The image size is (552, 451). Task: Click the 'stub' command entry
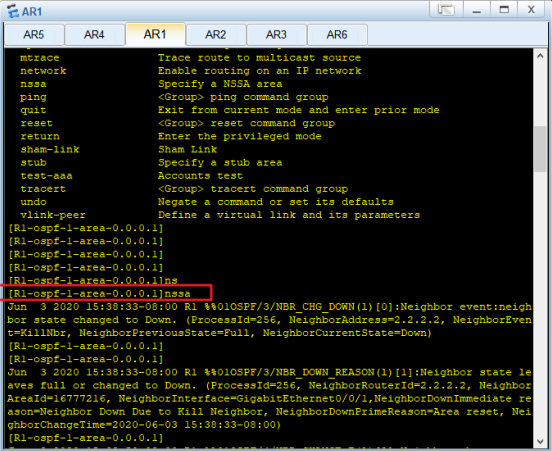[33, 163]
